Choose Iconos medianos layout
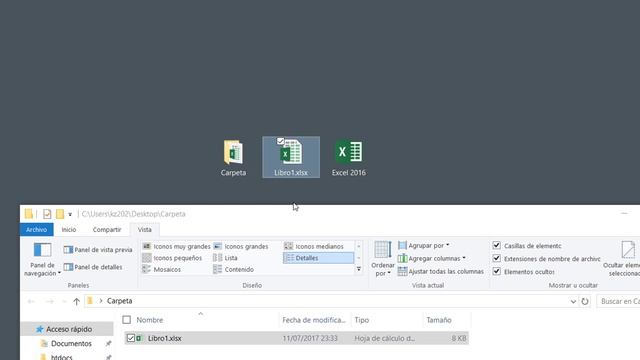This screenshot has height=360, width=640. [314, 246]
